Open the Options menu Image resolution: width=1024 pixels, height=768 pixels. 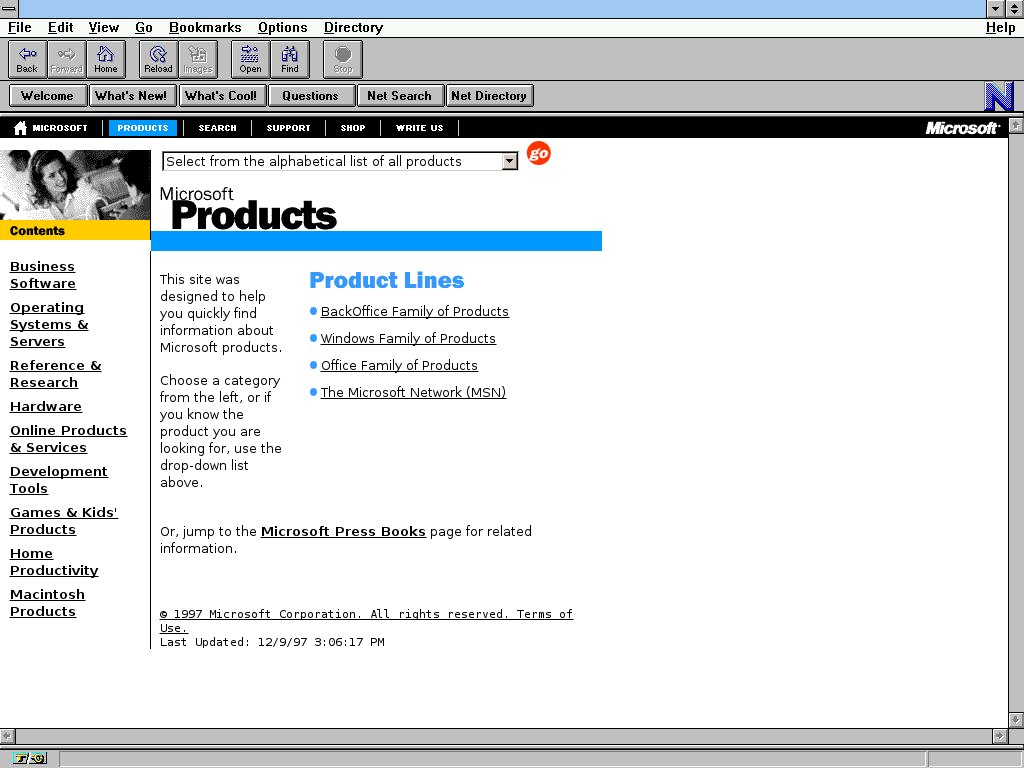[x=282, y=27]
